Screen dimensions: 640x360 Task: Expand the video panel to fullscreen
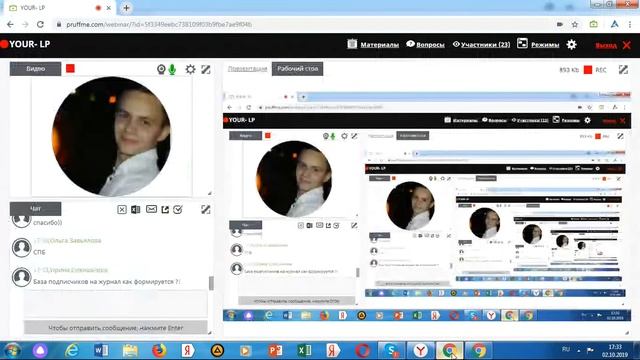tap(206, 69)
